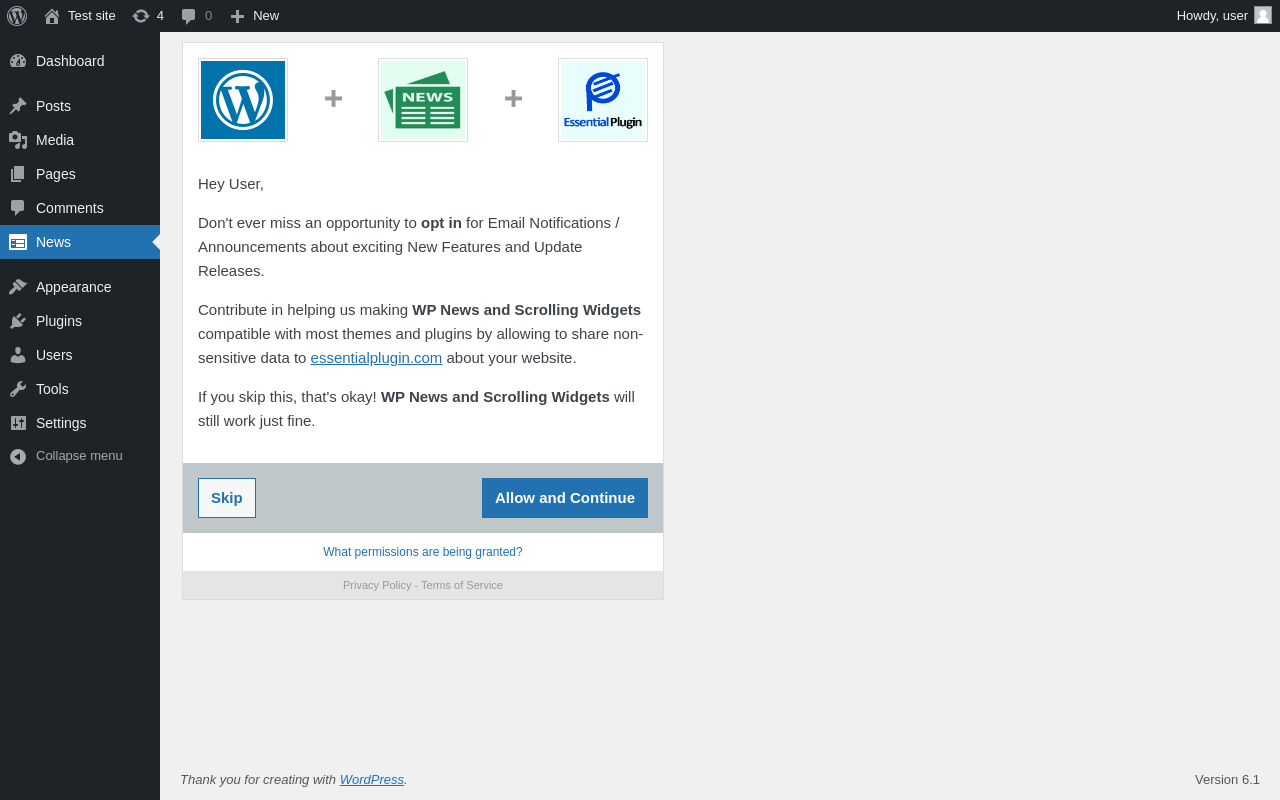Click the green News plugin logo
The height and width of the screenshot is (800, 1280).
point(423,100)
